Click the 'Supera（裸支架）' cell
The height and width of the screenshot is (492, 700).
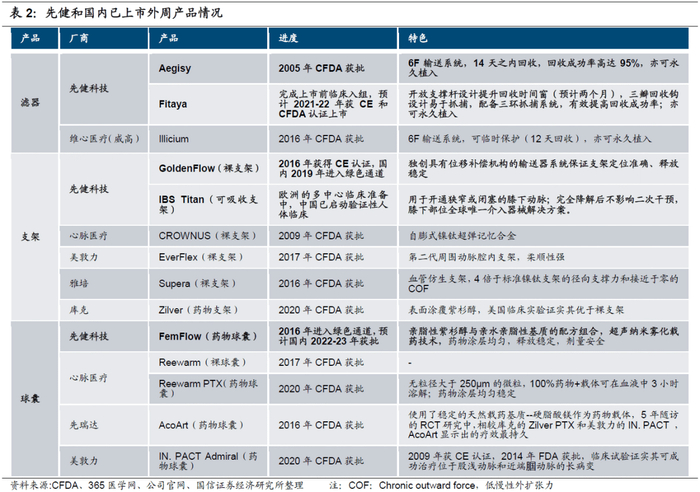point(208,284)
